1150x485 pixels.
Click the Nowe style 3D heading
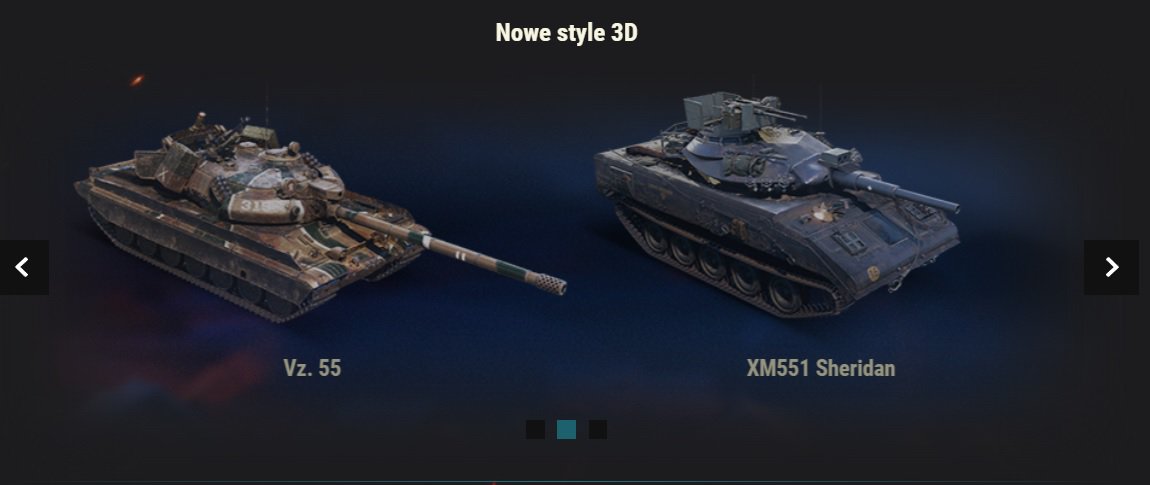(566, 33)
